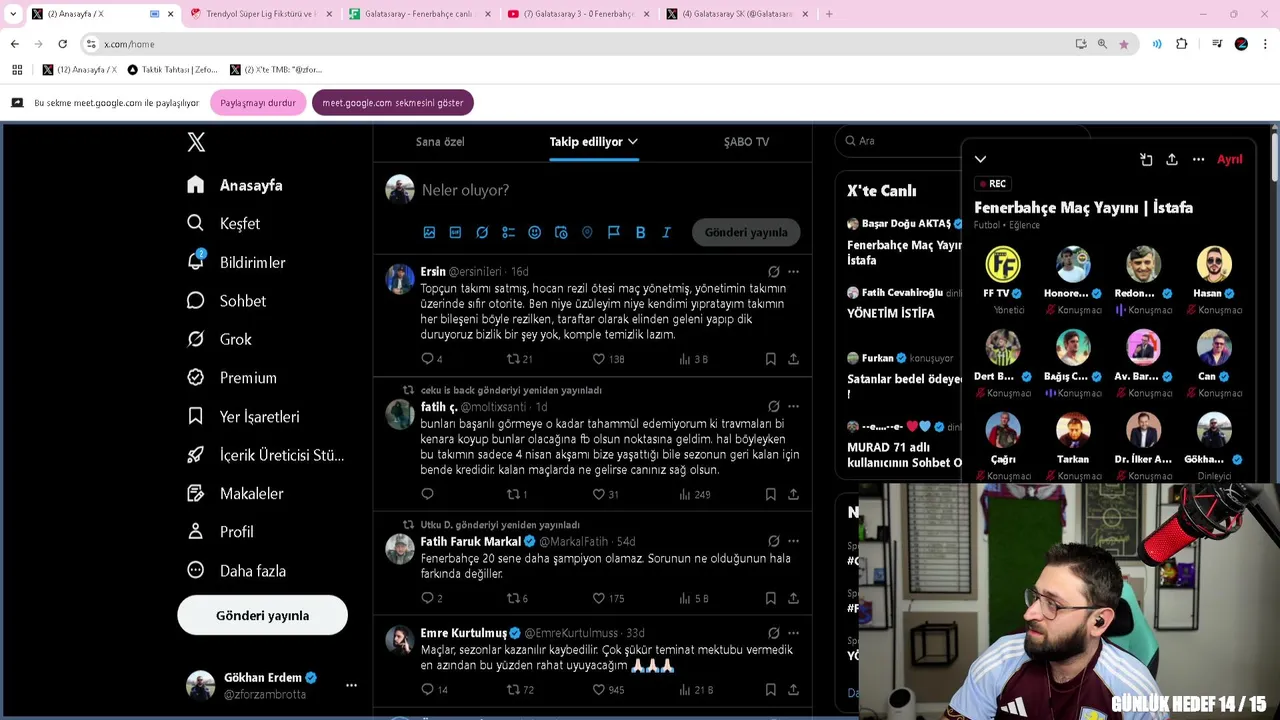Open more options on Ersin's post
The width and height of the screenshot is (1280, 720).
(793, 272)
